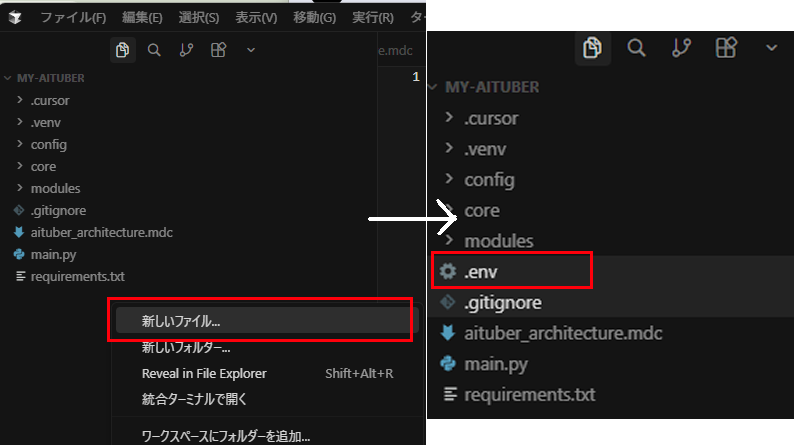Open Extensions icon in the enlarged right panel

pyautogui.click(x=727, y=47)
